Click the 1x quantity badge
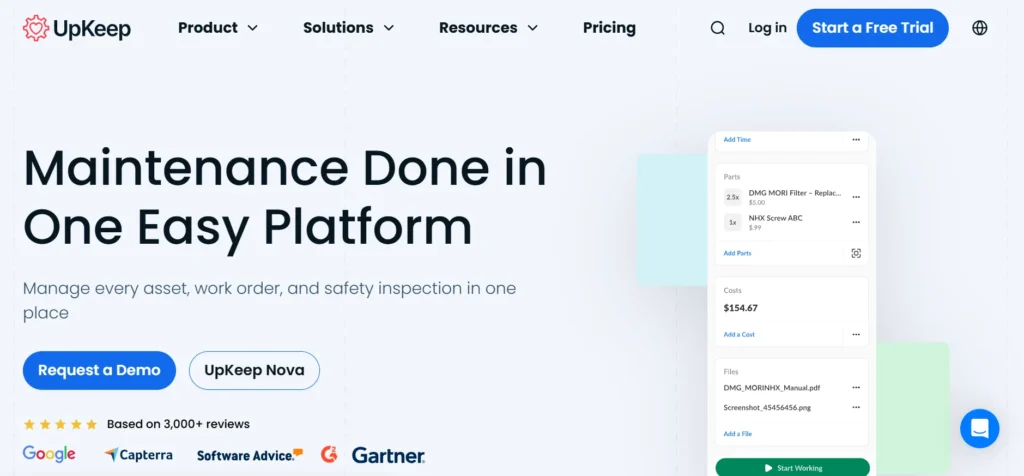Viewport: 1024px width, 476px height. [733, 223]
